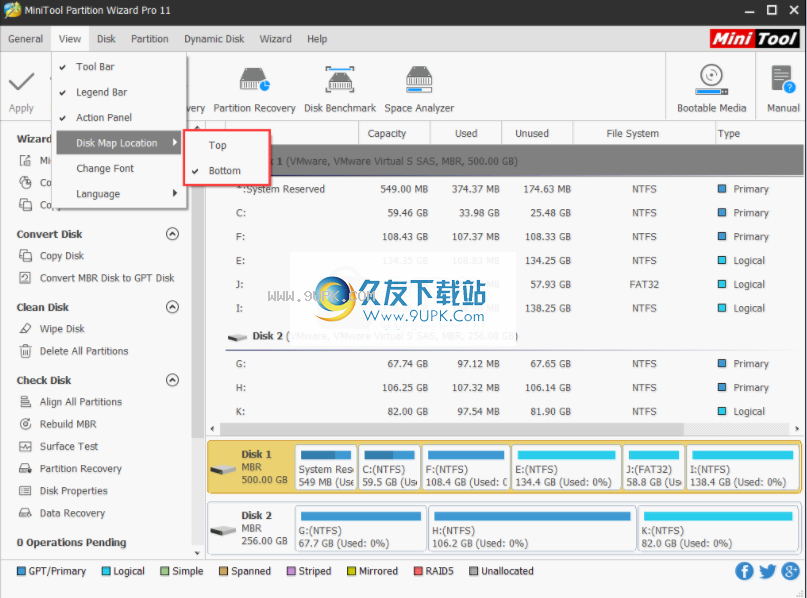Select the E:(NTFS) partition block in disk map
Screen dimensions: 807x598
coord(566,467)
